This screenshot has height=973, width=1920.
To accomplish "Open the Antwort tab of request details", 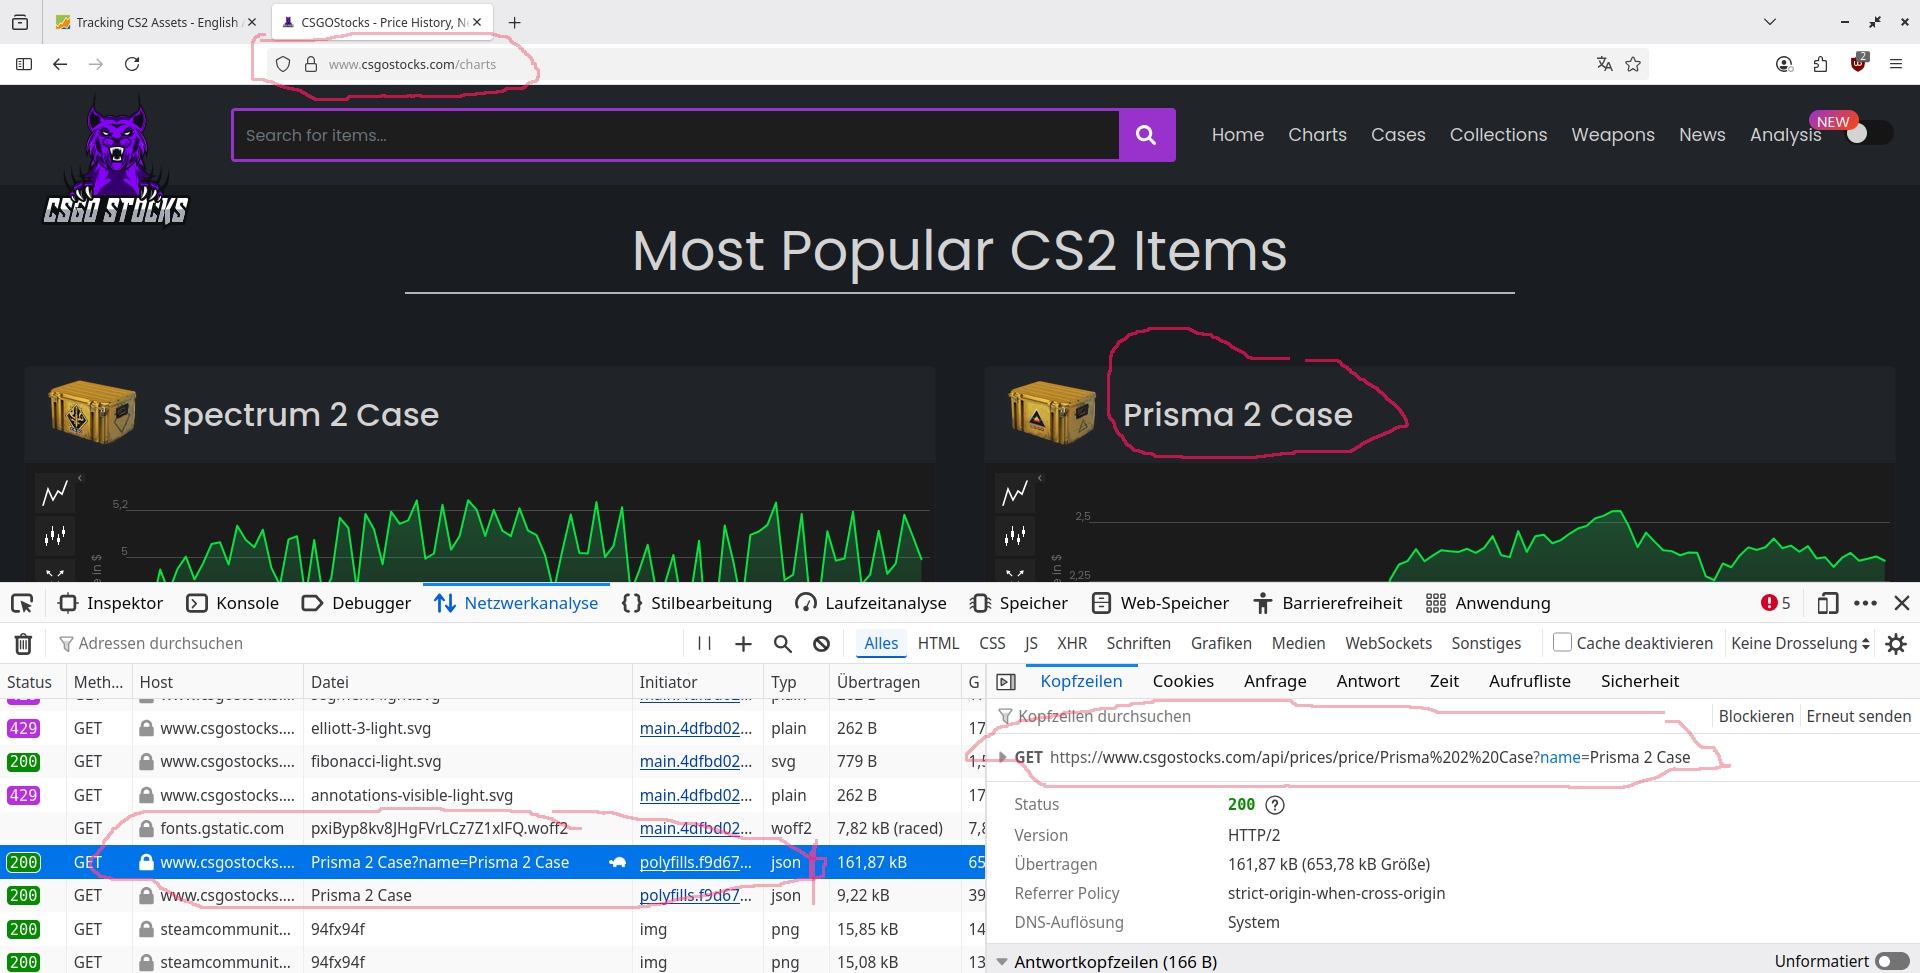I will (x=1368, y=681).
